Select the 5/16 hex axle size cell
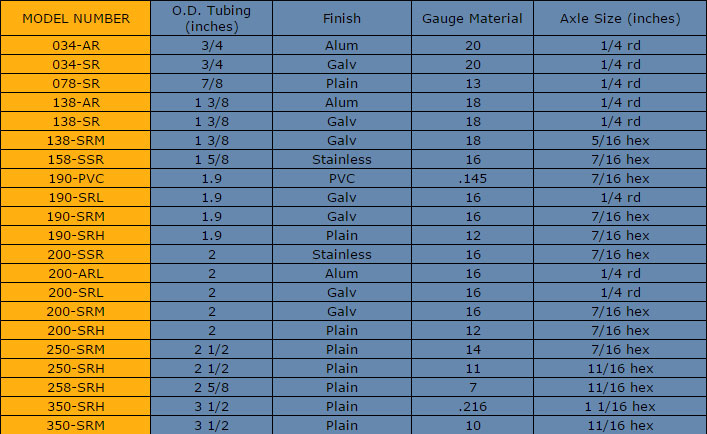This screenshot has width=707, height=434. click(620, 140)
